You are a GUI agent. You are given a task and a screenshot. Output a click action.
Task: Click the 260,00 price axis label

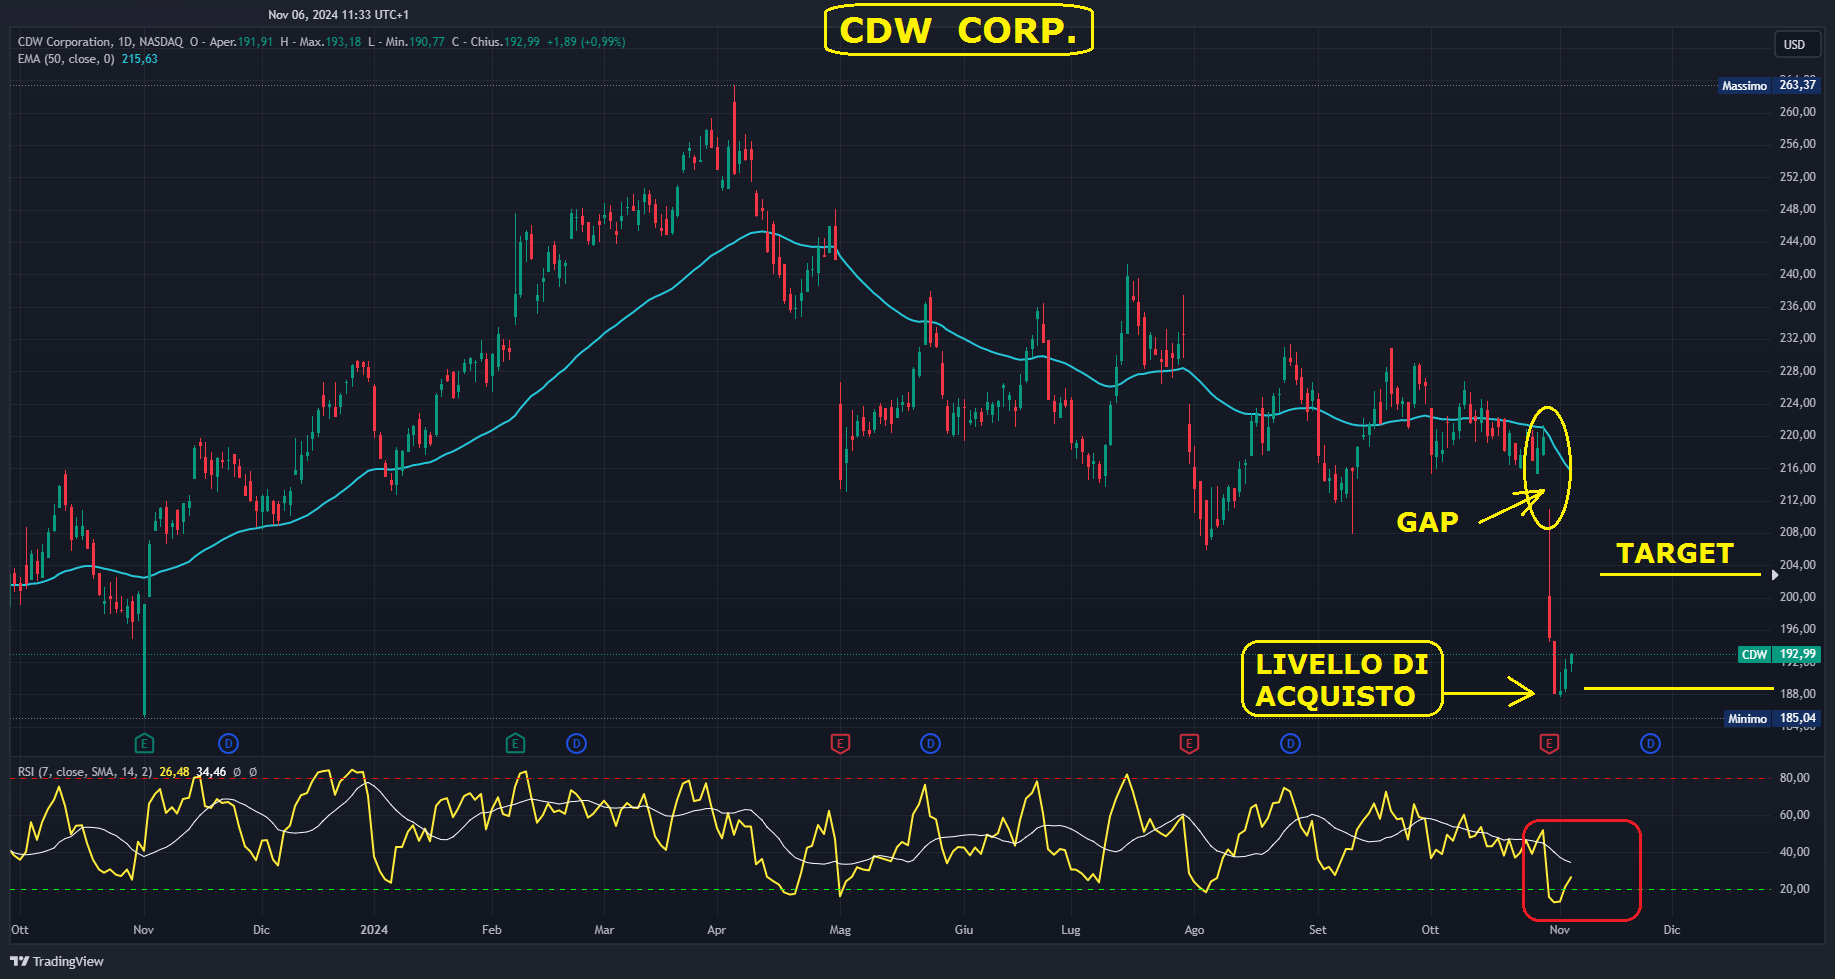tap(1797, 112)
